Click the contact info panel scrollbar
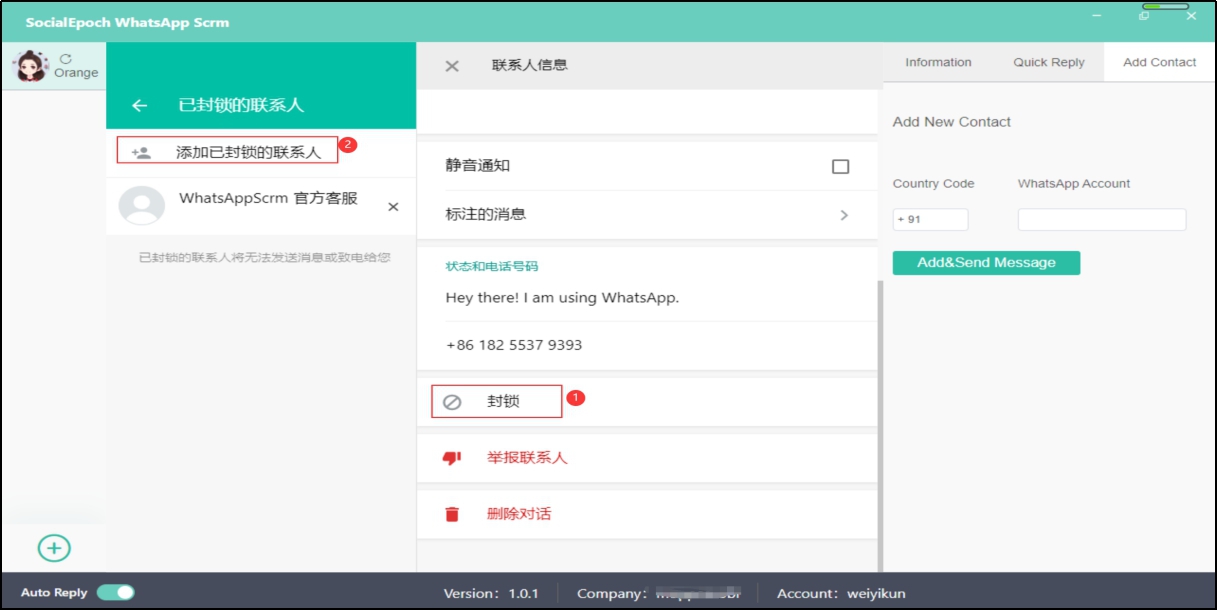The height and width of the screenshot is (611, 1219). tap(880, 425)
